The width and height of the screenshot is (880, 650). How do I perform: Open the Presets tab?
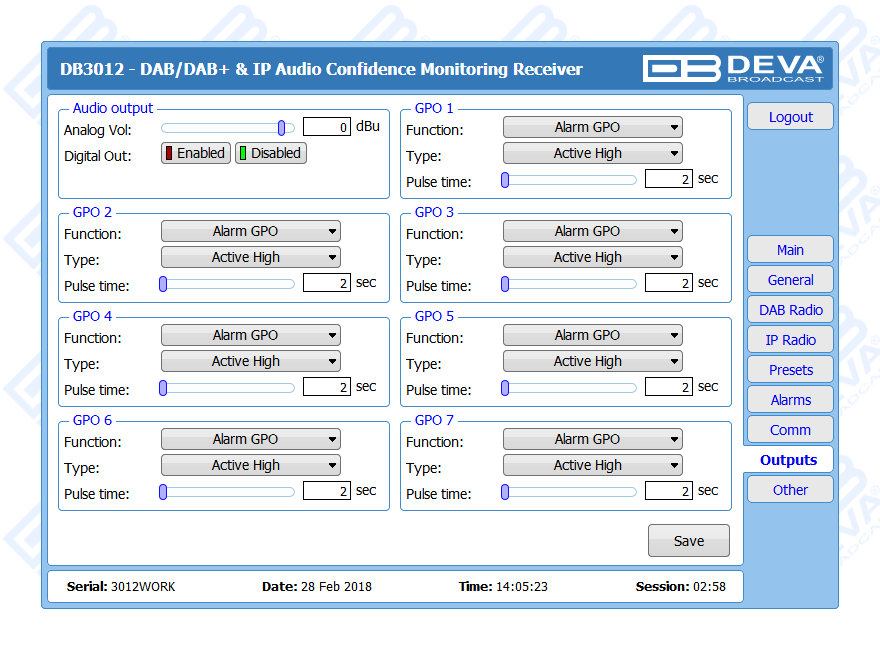click(x=790, y=370)
